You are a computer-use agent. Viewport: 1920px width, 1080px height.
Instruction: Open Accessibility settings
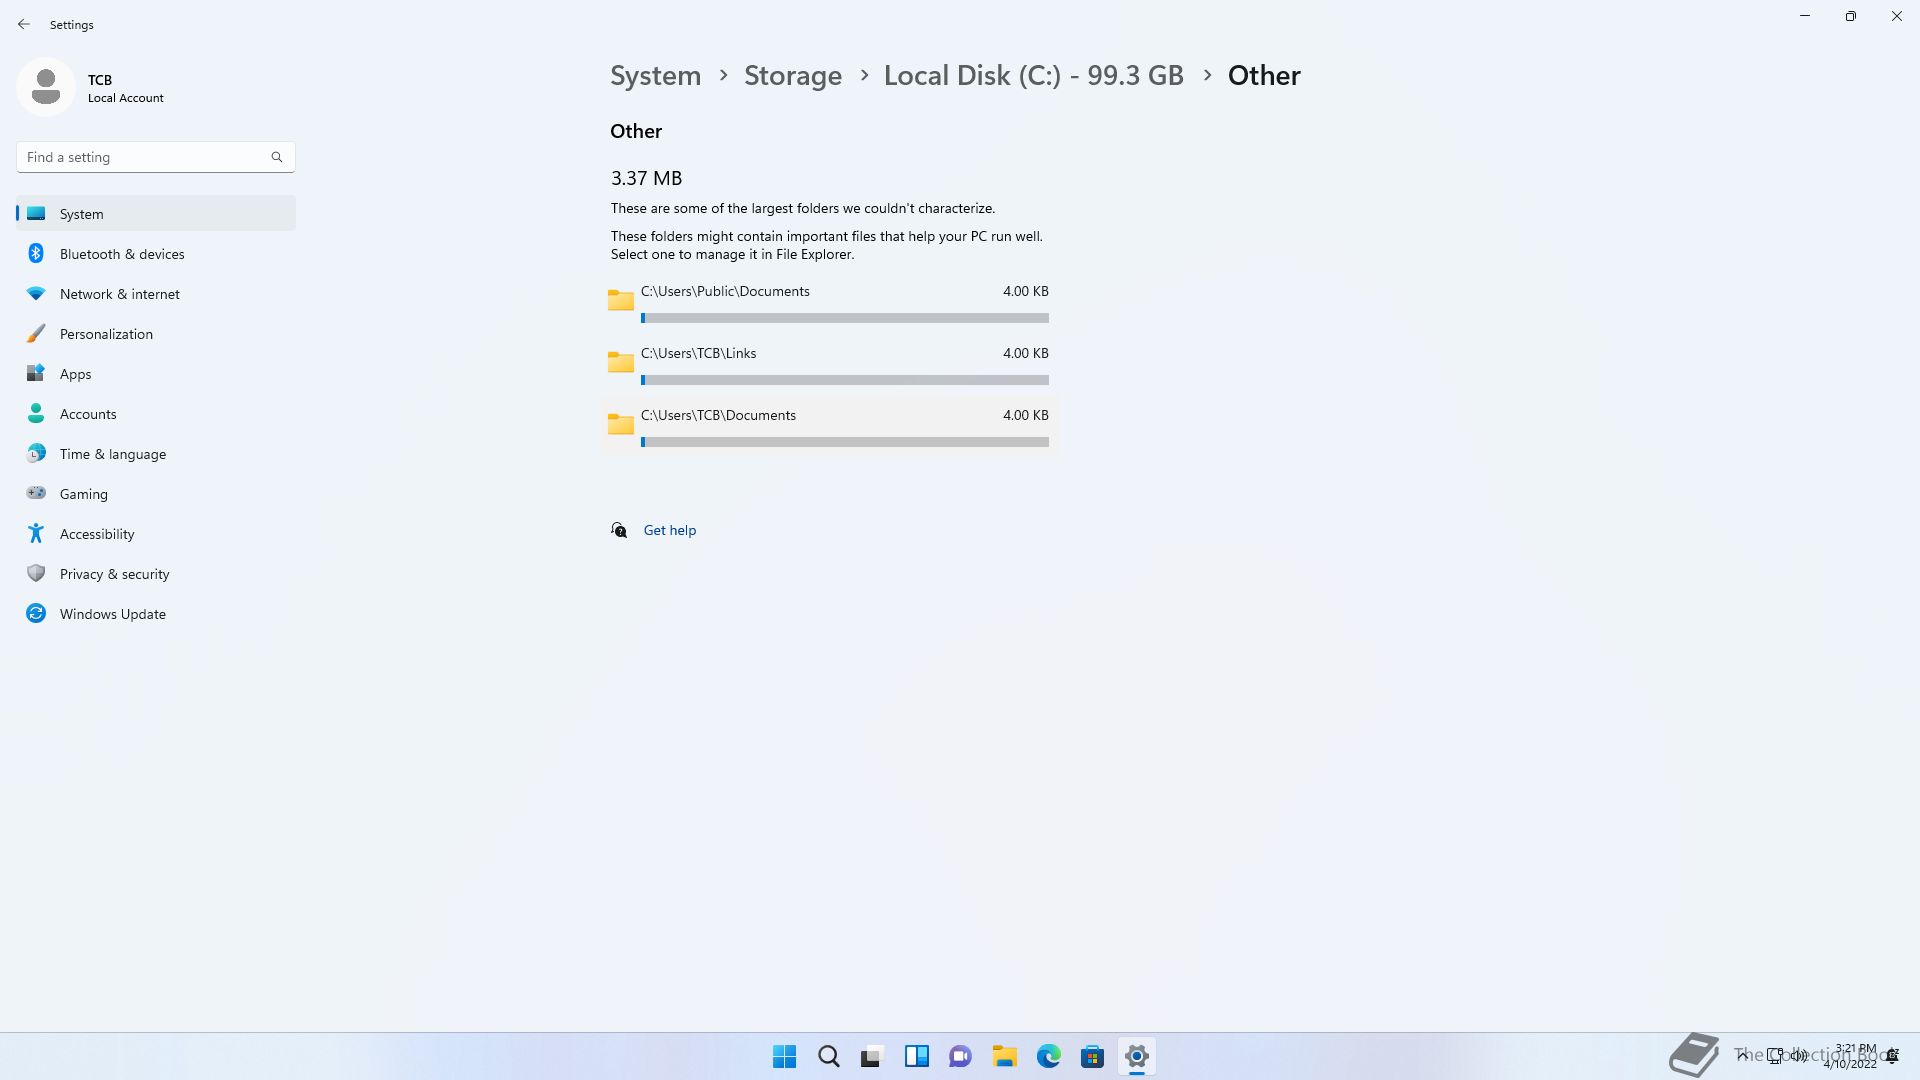[x=97, y=534]
